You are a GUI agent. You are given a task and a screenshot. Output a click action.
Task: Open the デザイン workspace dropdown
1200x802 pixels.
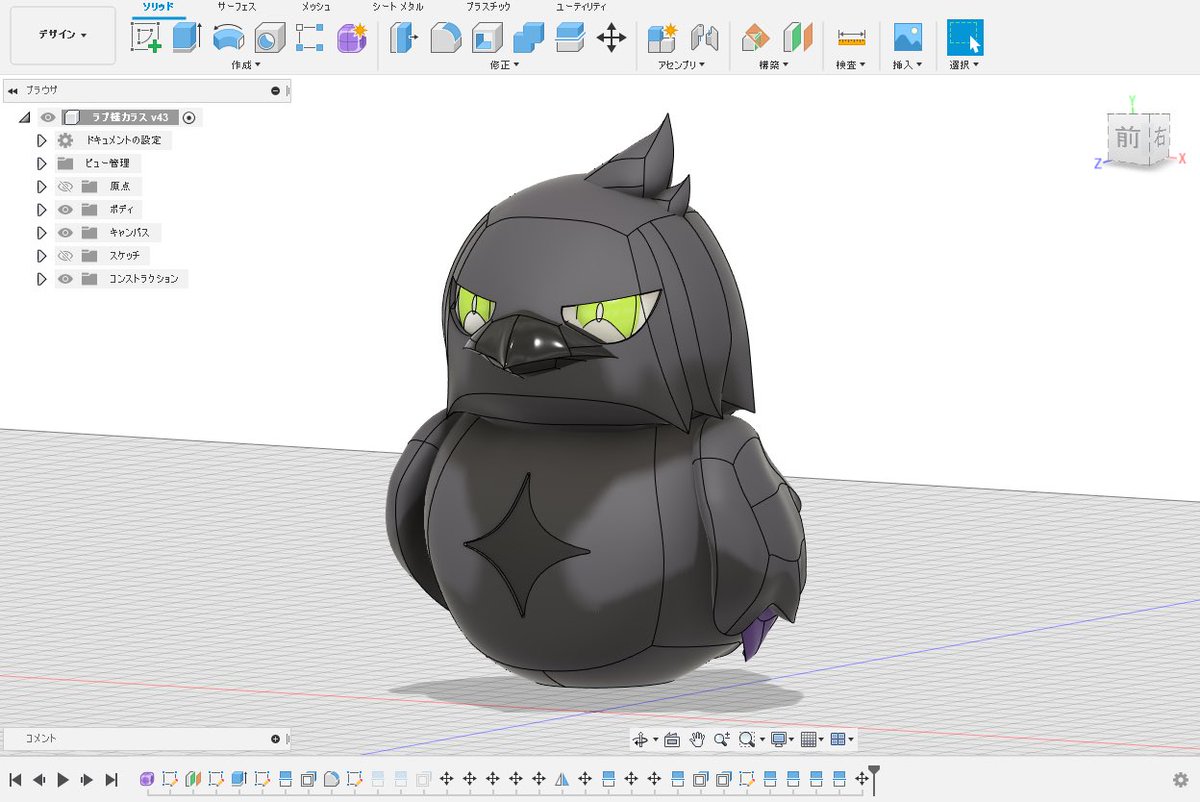(63, 35)
